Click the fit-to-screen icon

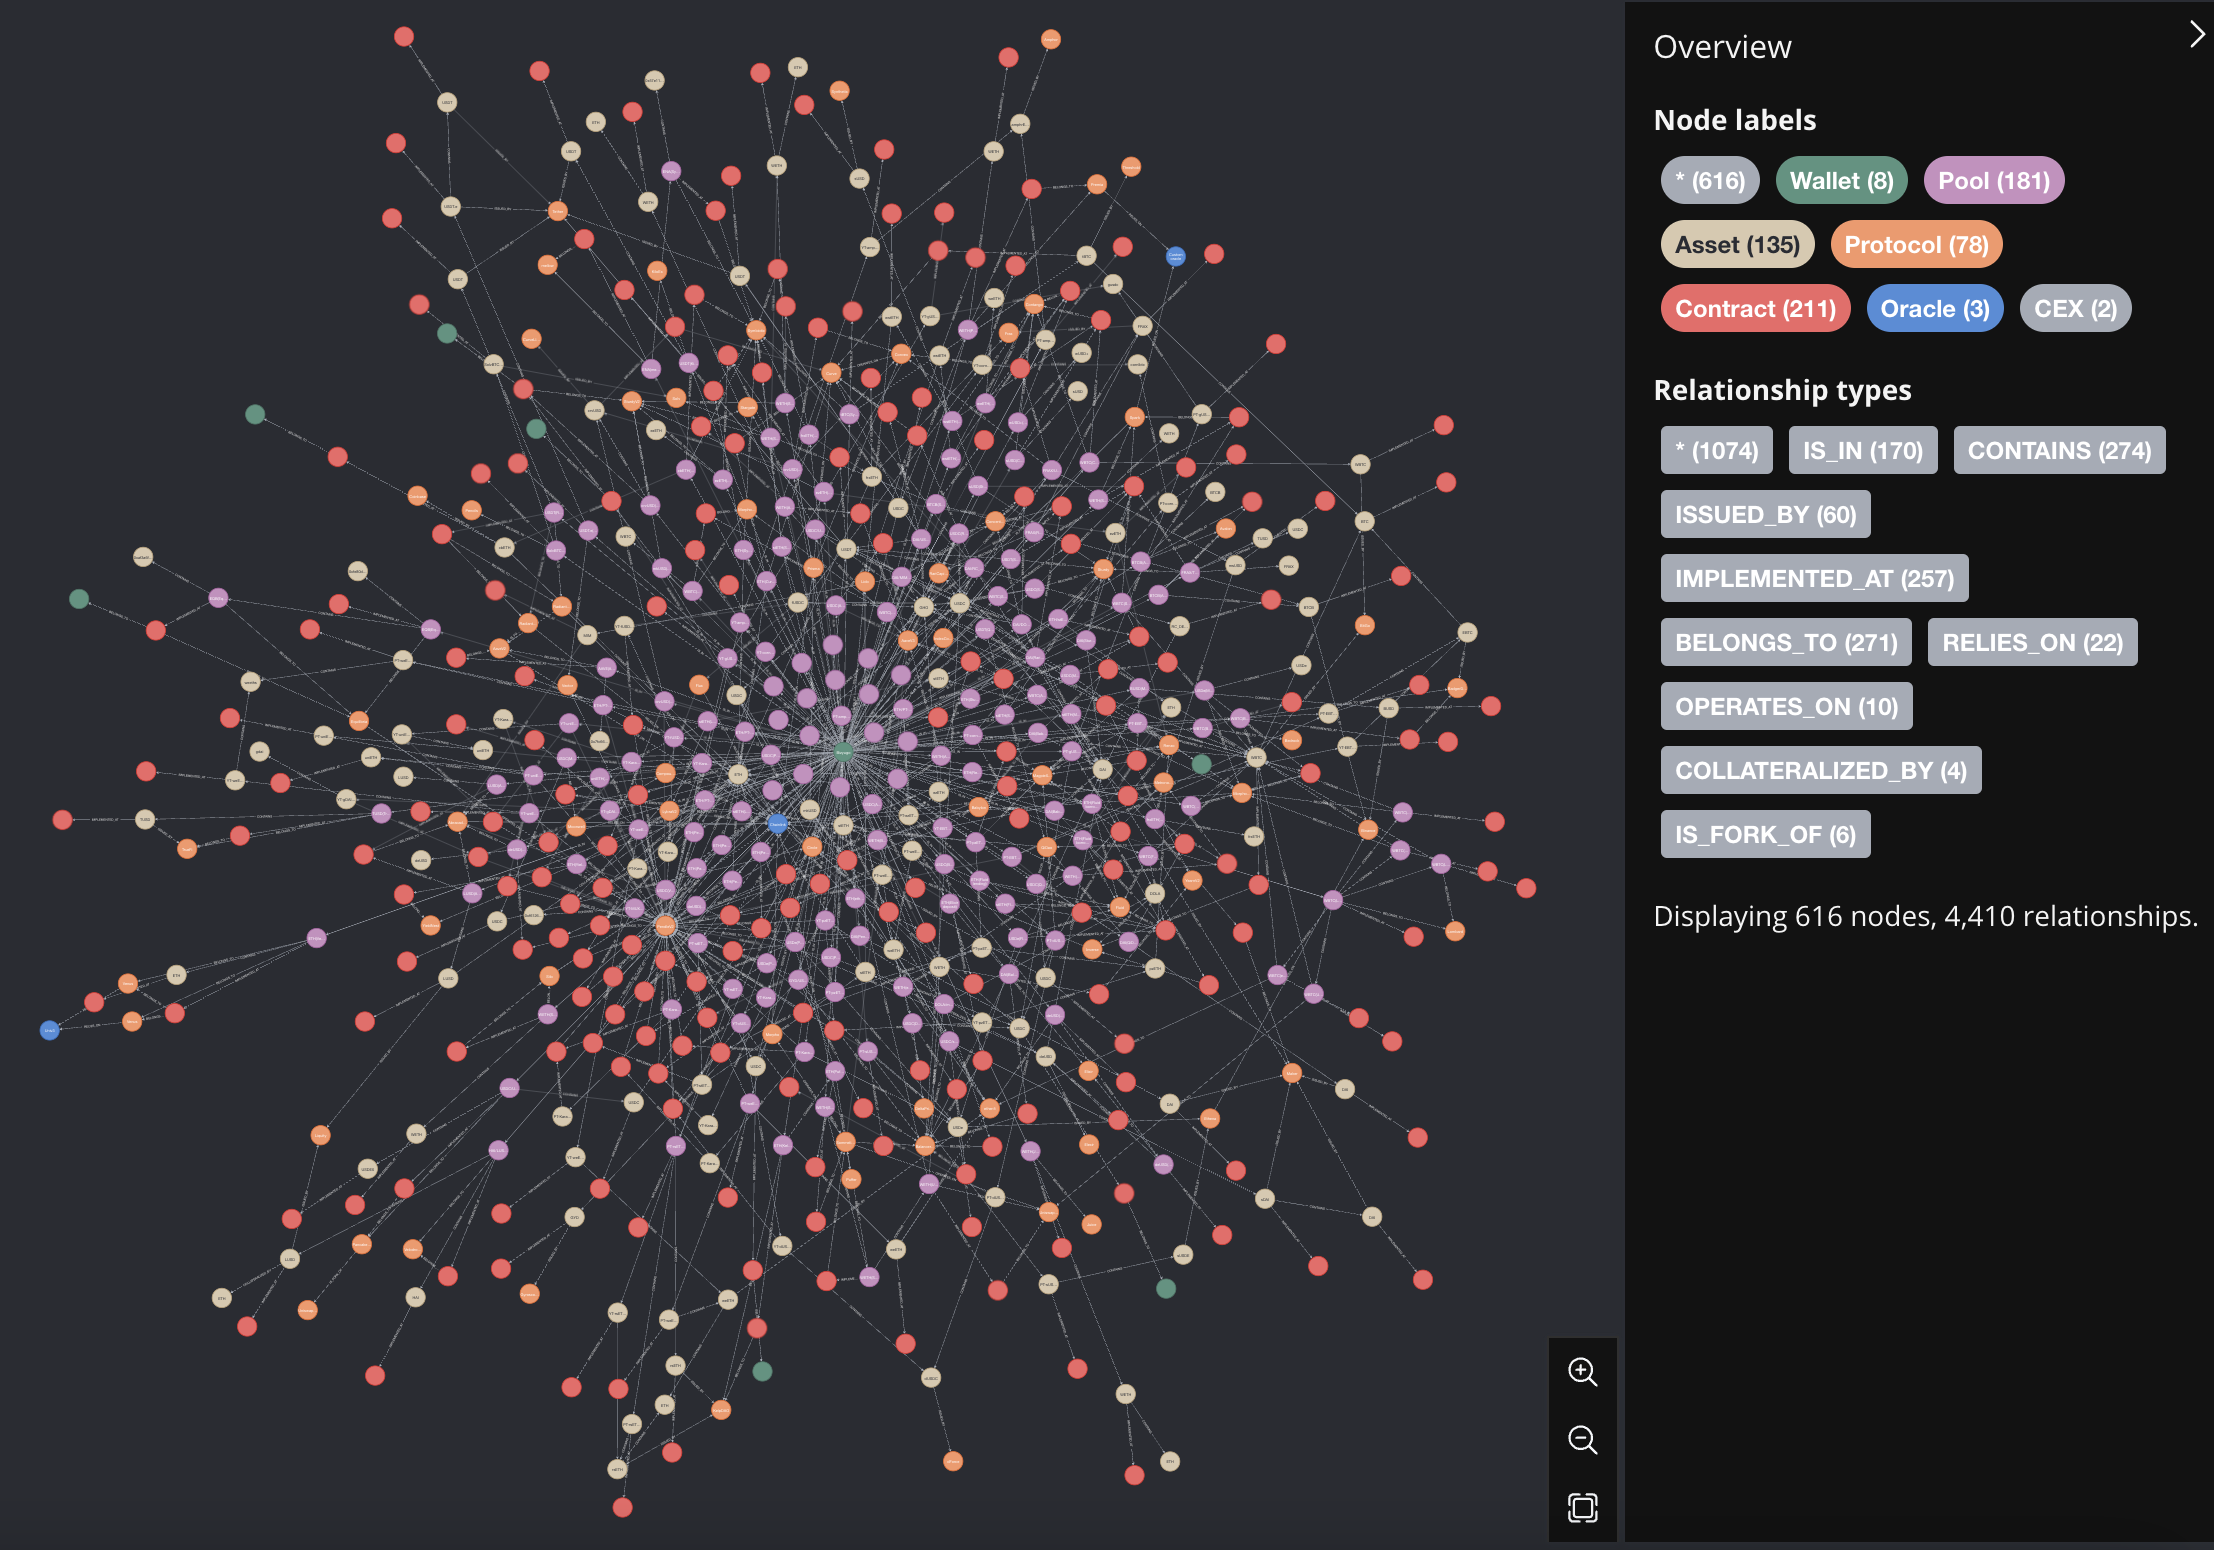pyautogui.click(x=1582, y=1507)
